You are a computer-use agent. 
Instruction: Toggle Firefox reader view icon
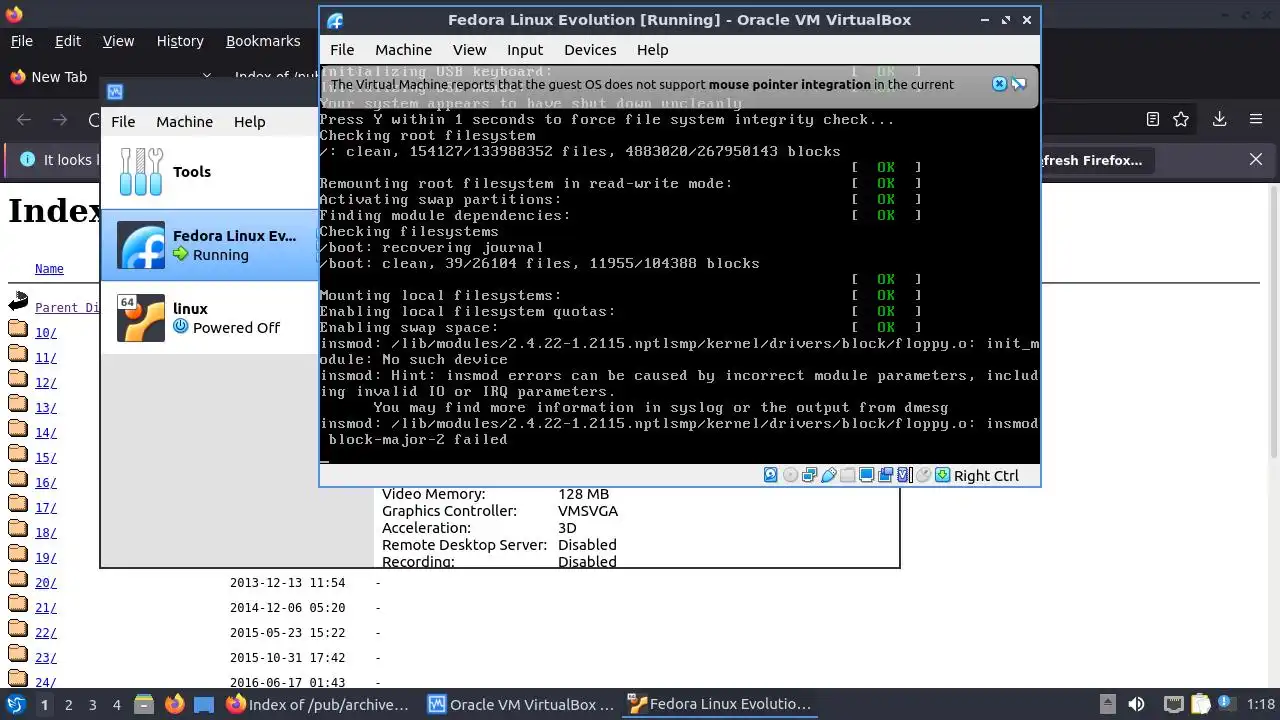coord(1153,119)
